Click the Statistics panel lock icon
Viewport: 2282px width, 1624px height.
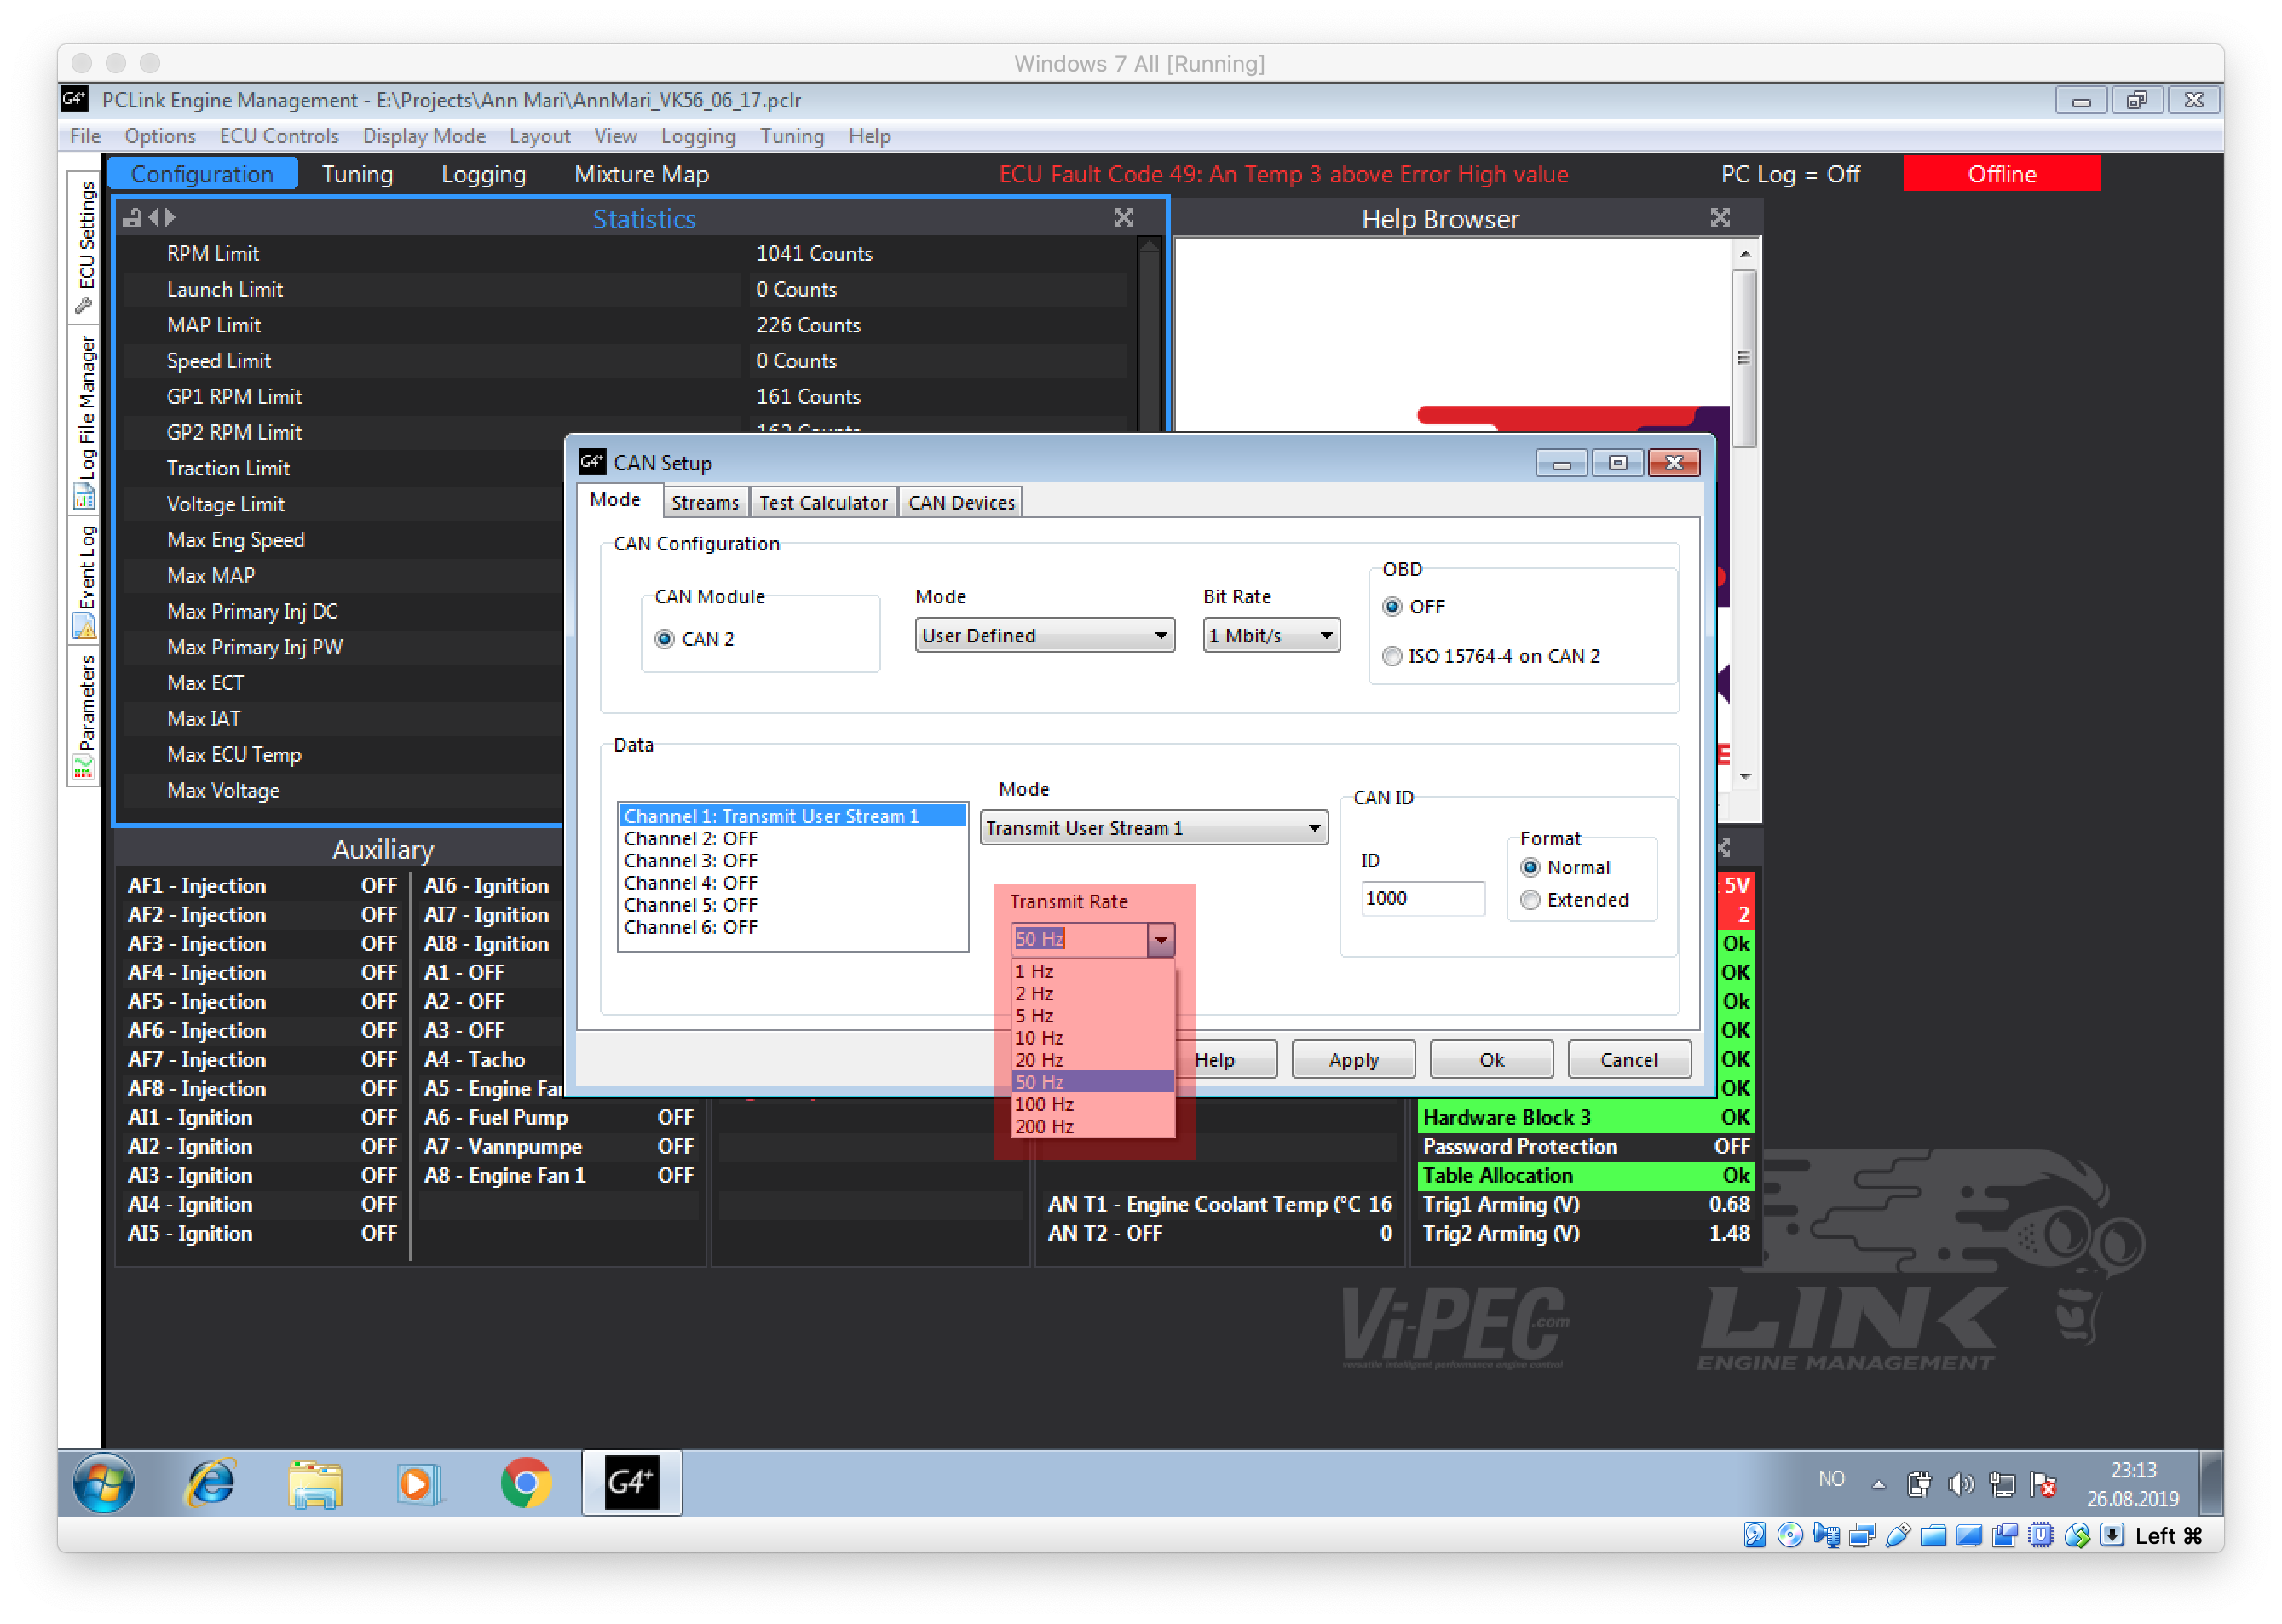132,218
